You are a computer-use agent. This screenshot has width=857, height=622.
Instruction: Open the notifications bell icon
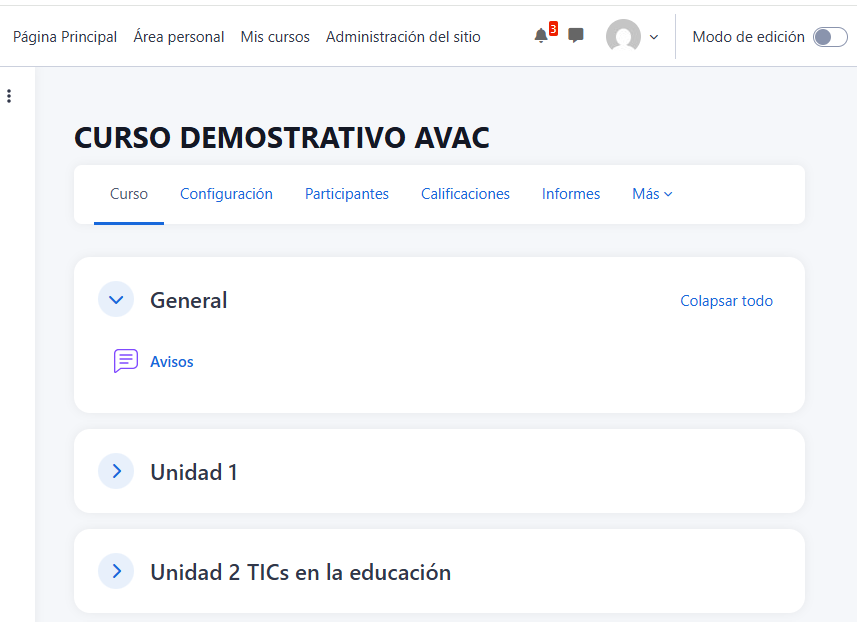coord(541,36)
